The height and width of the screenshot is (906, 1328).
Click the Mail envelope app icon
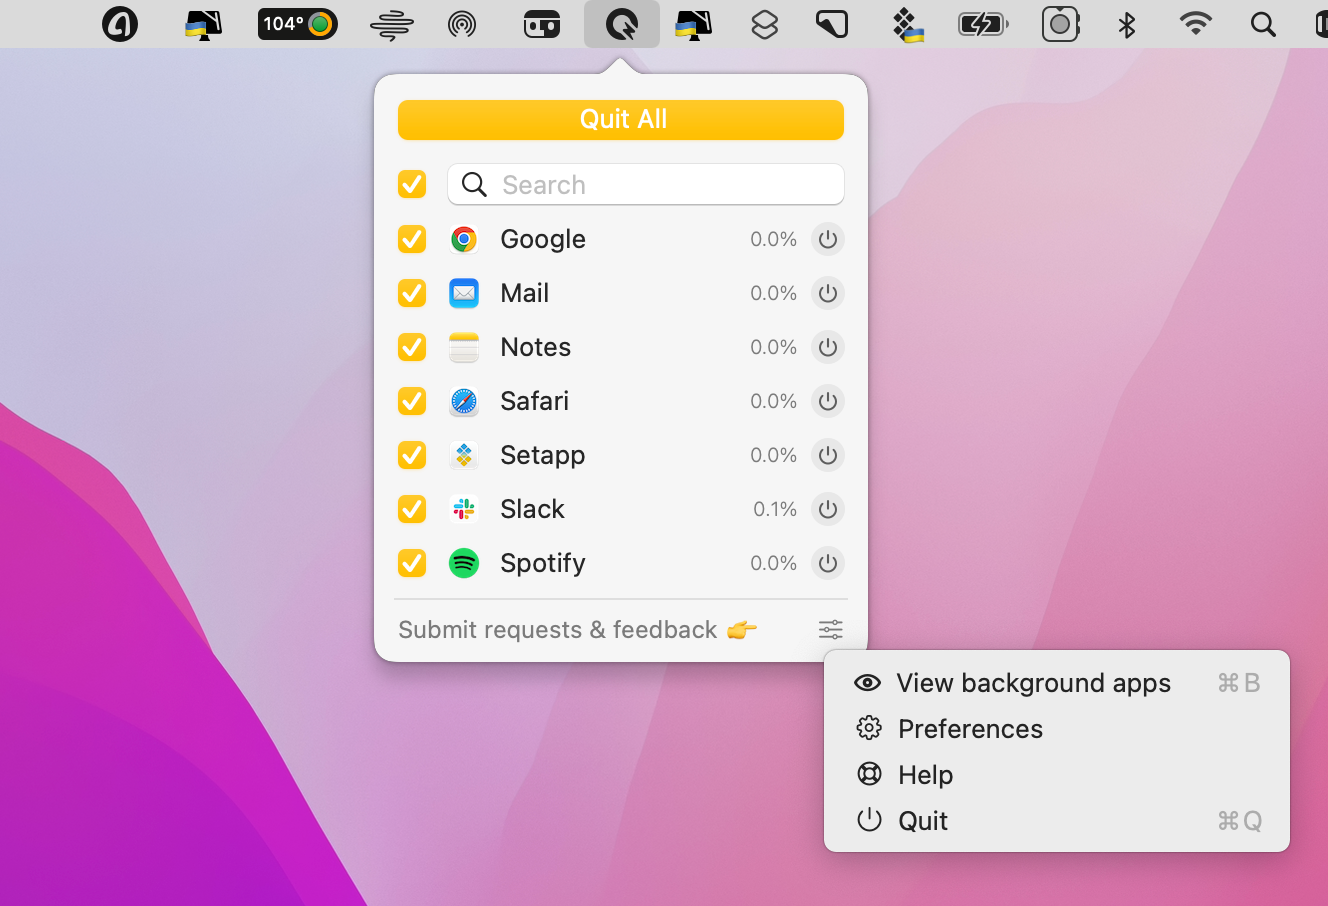pos(464,293)
